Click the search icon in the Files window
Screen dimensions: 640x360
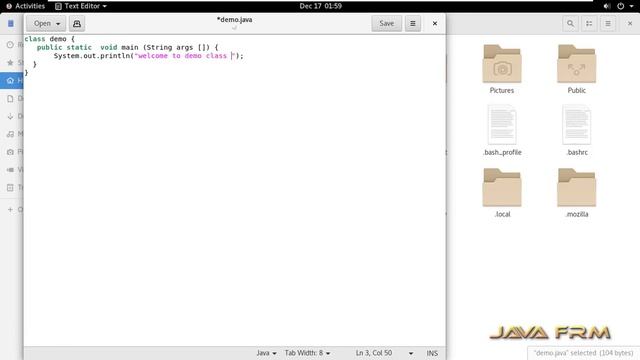(x=570, y=24)
